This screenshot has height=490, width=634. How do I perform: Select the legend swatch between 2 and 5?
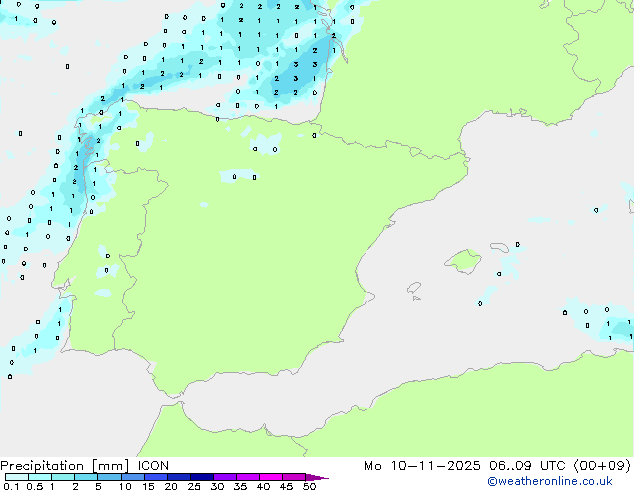coord(86,477)
